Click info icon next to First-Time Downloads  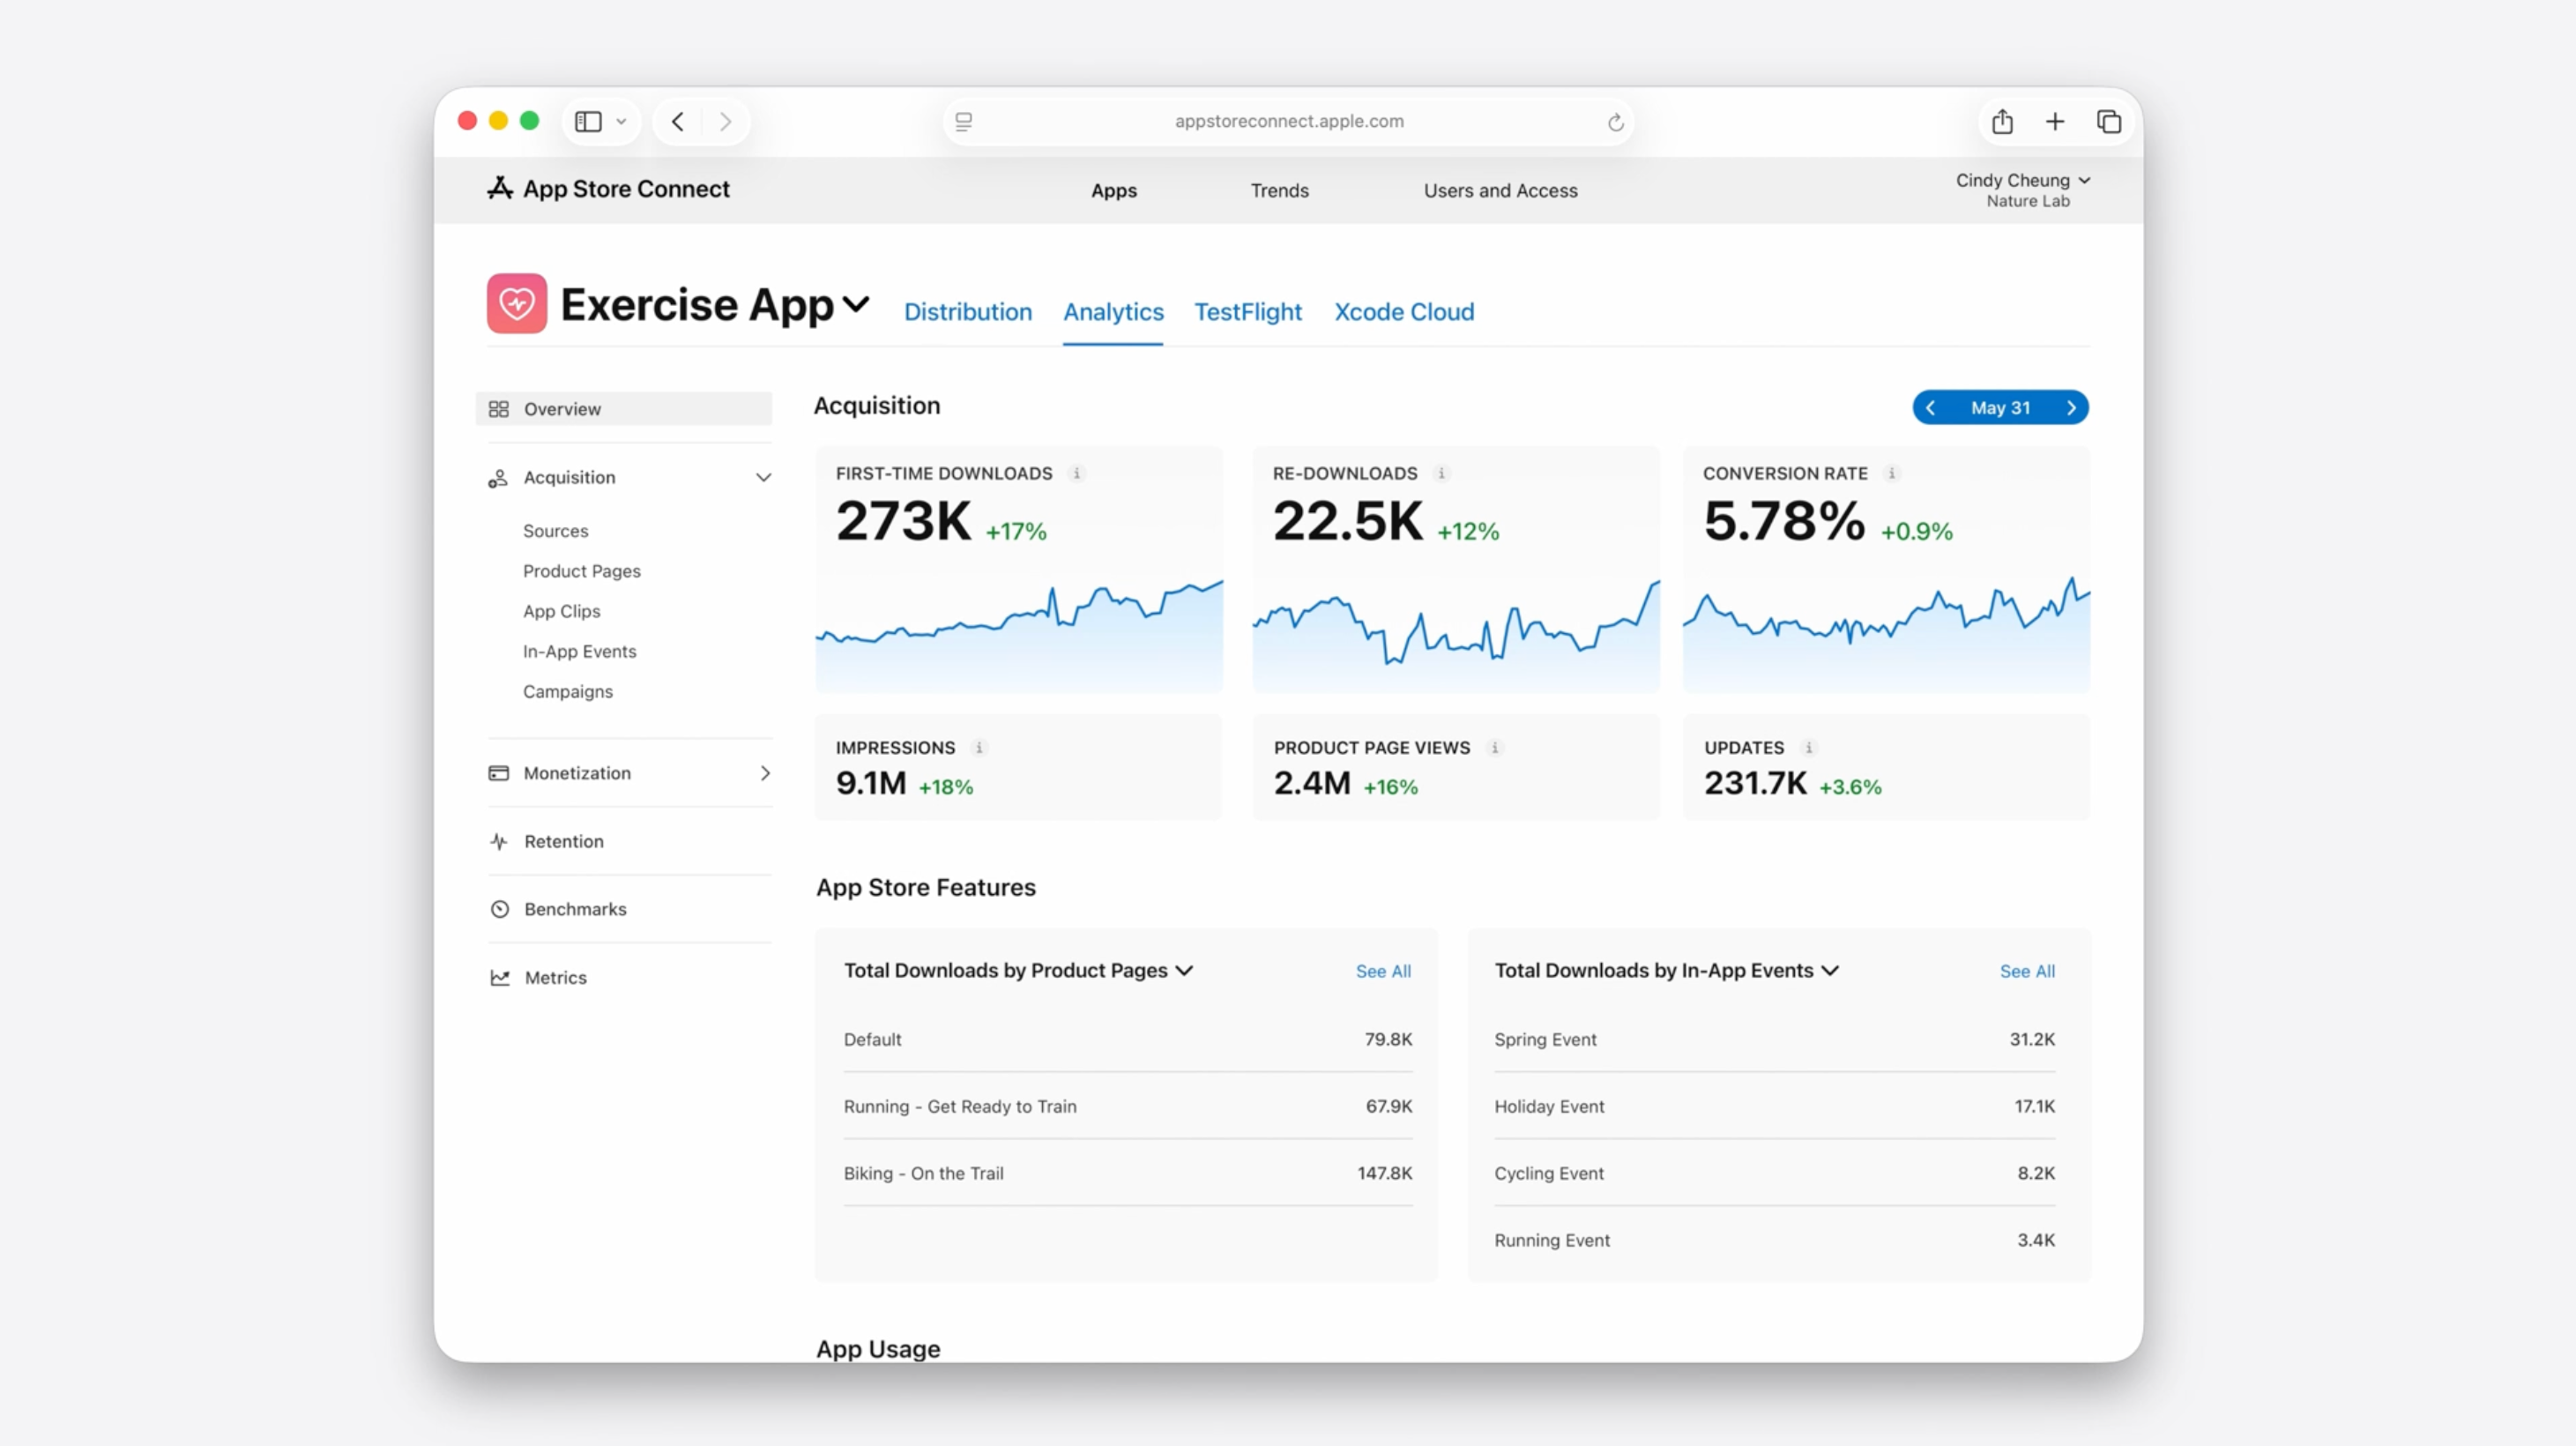pyautogui.click(x=1077, y=473)
